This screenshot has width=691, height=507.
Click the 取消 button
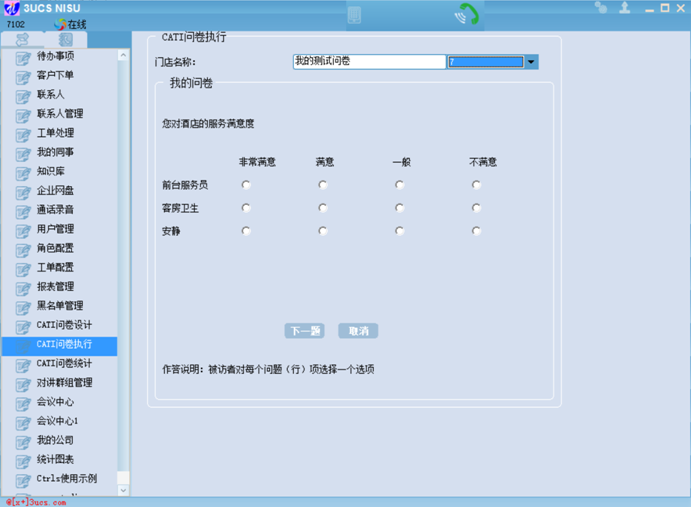point(358,331)
